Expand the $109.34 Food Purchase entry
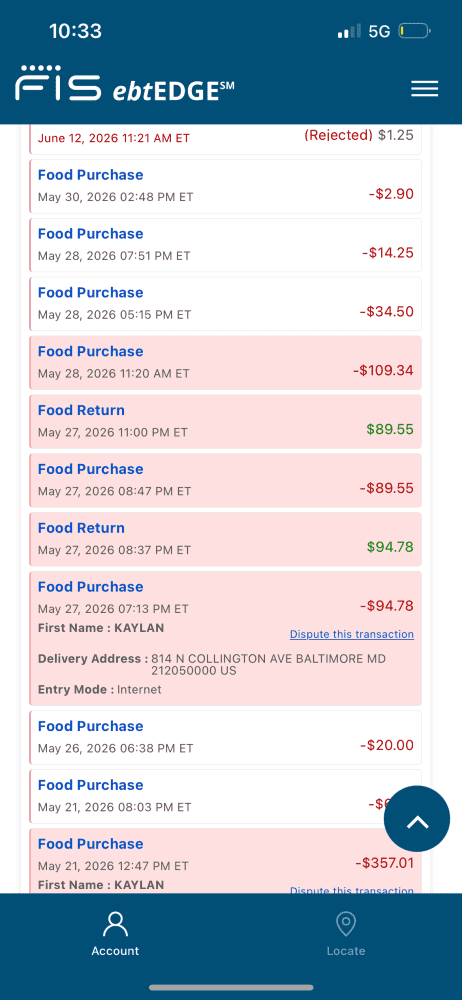This screenshot has height=1000, width=462. [x=225, y=362]
